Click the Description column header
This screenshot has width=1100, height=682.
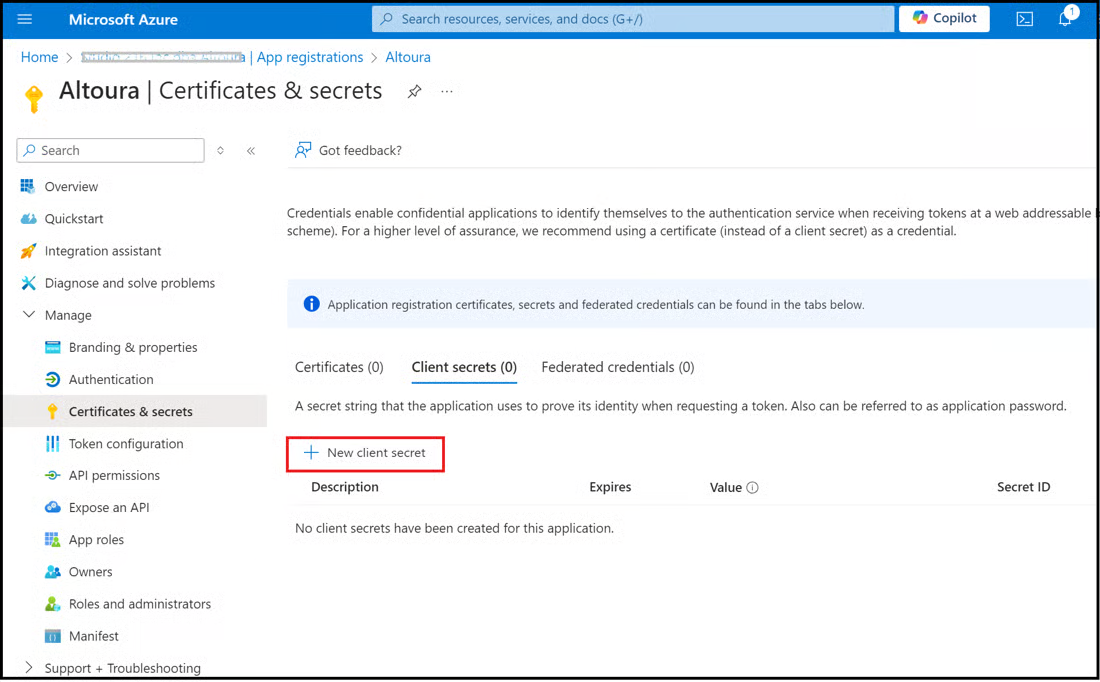point(344,487)
